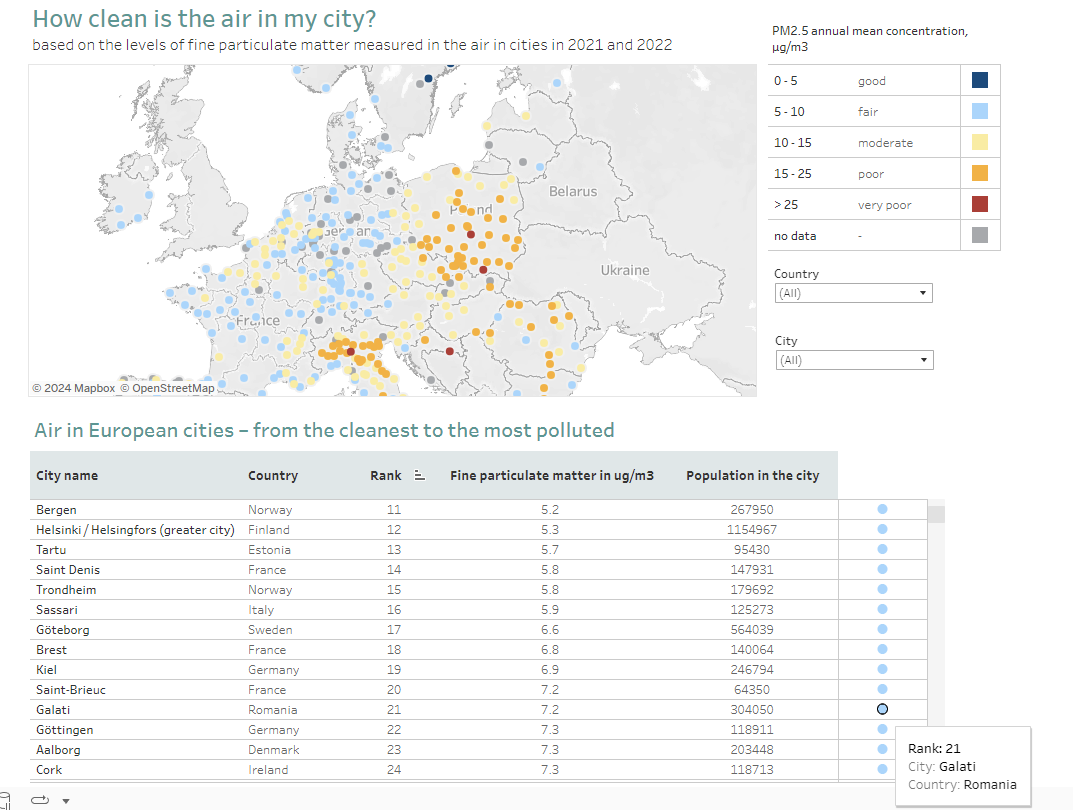
Task: Click the blue dot in the Bergen row
Action: coord(882,509)
